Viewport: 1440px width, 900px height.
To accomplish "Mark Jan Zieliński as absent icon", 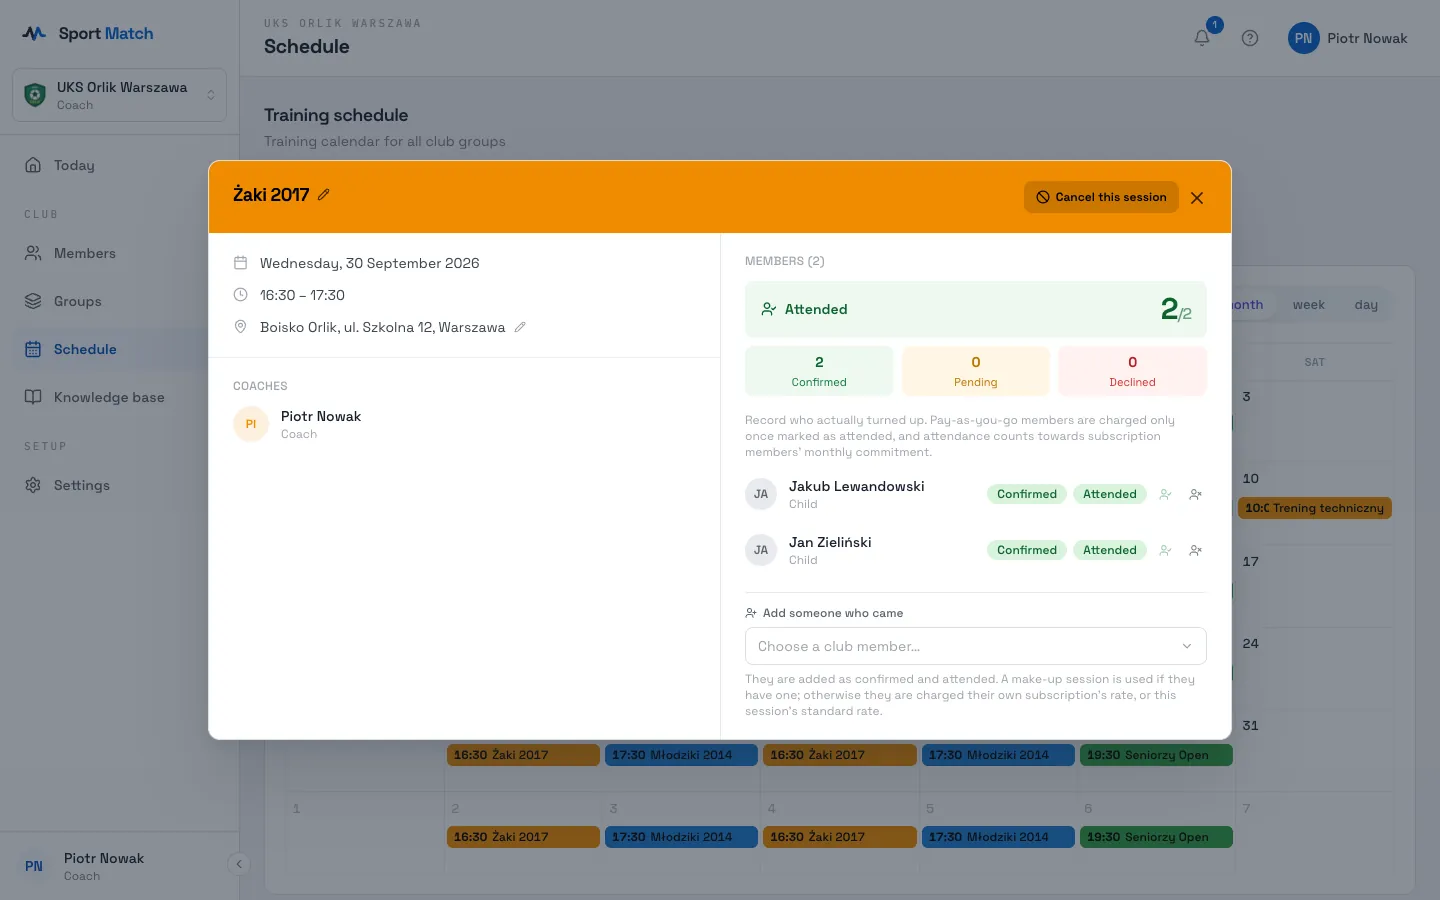I will (x=1195, y=550).
